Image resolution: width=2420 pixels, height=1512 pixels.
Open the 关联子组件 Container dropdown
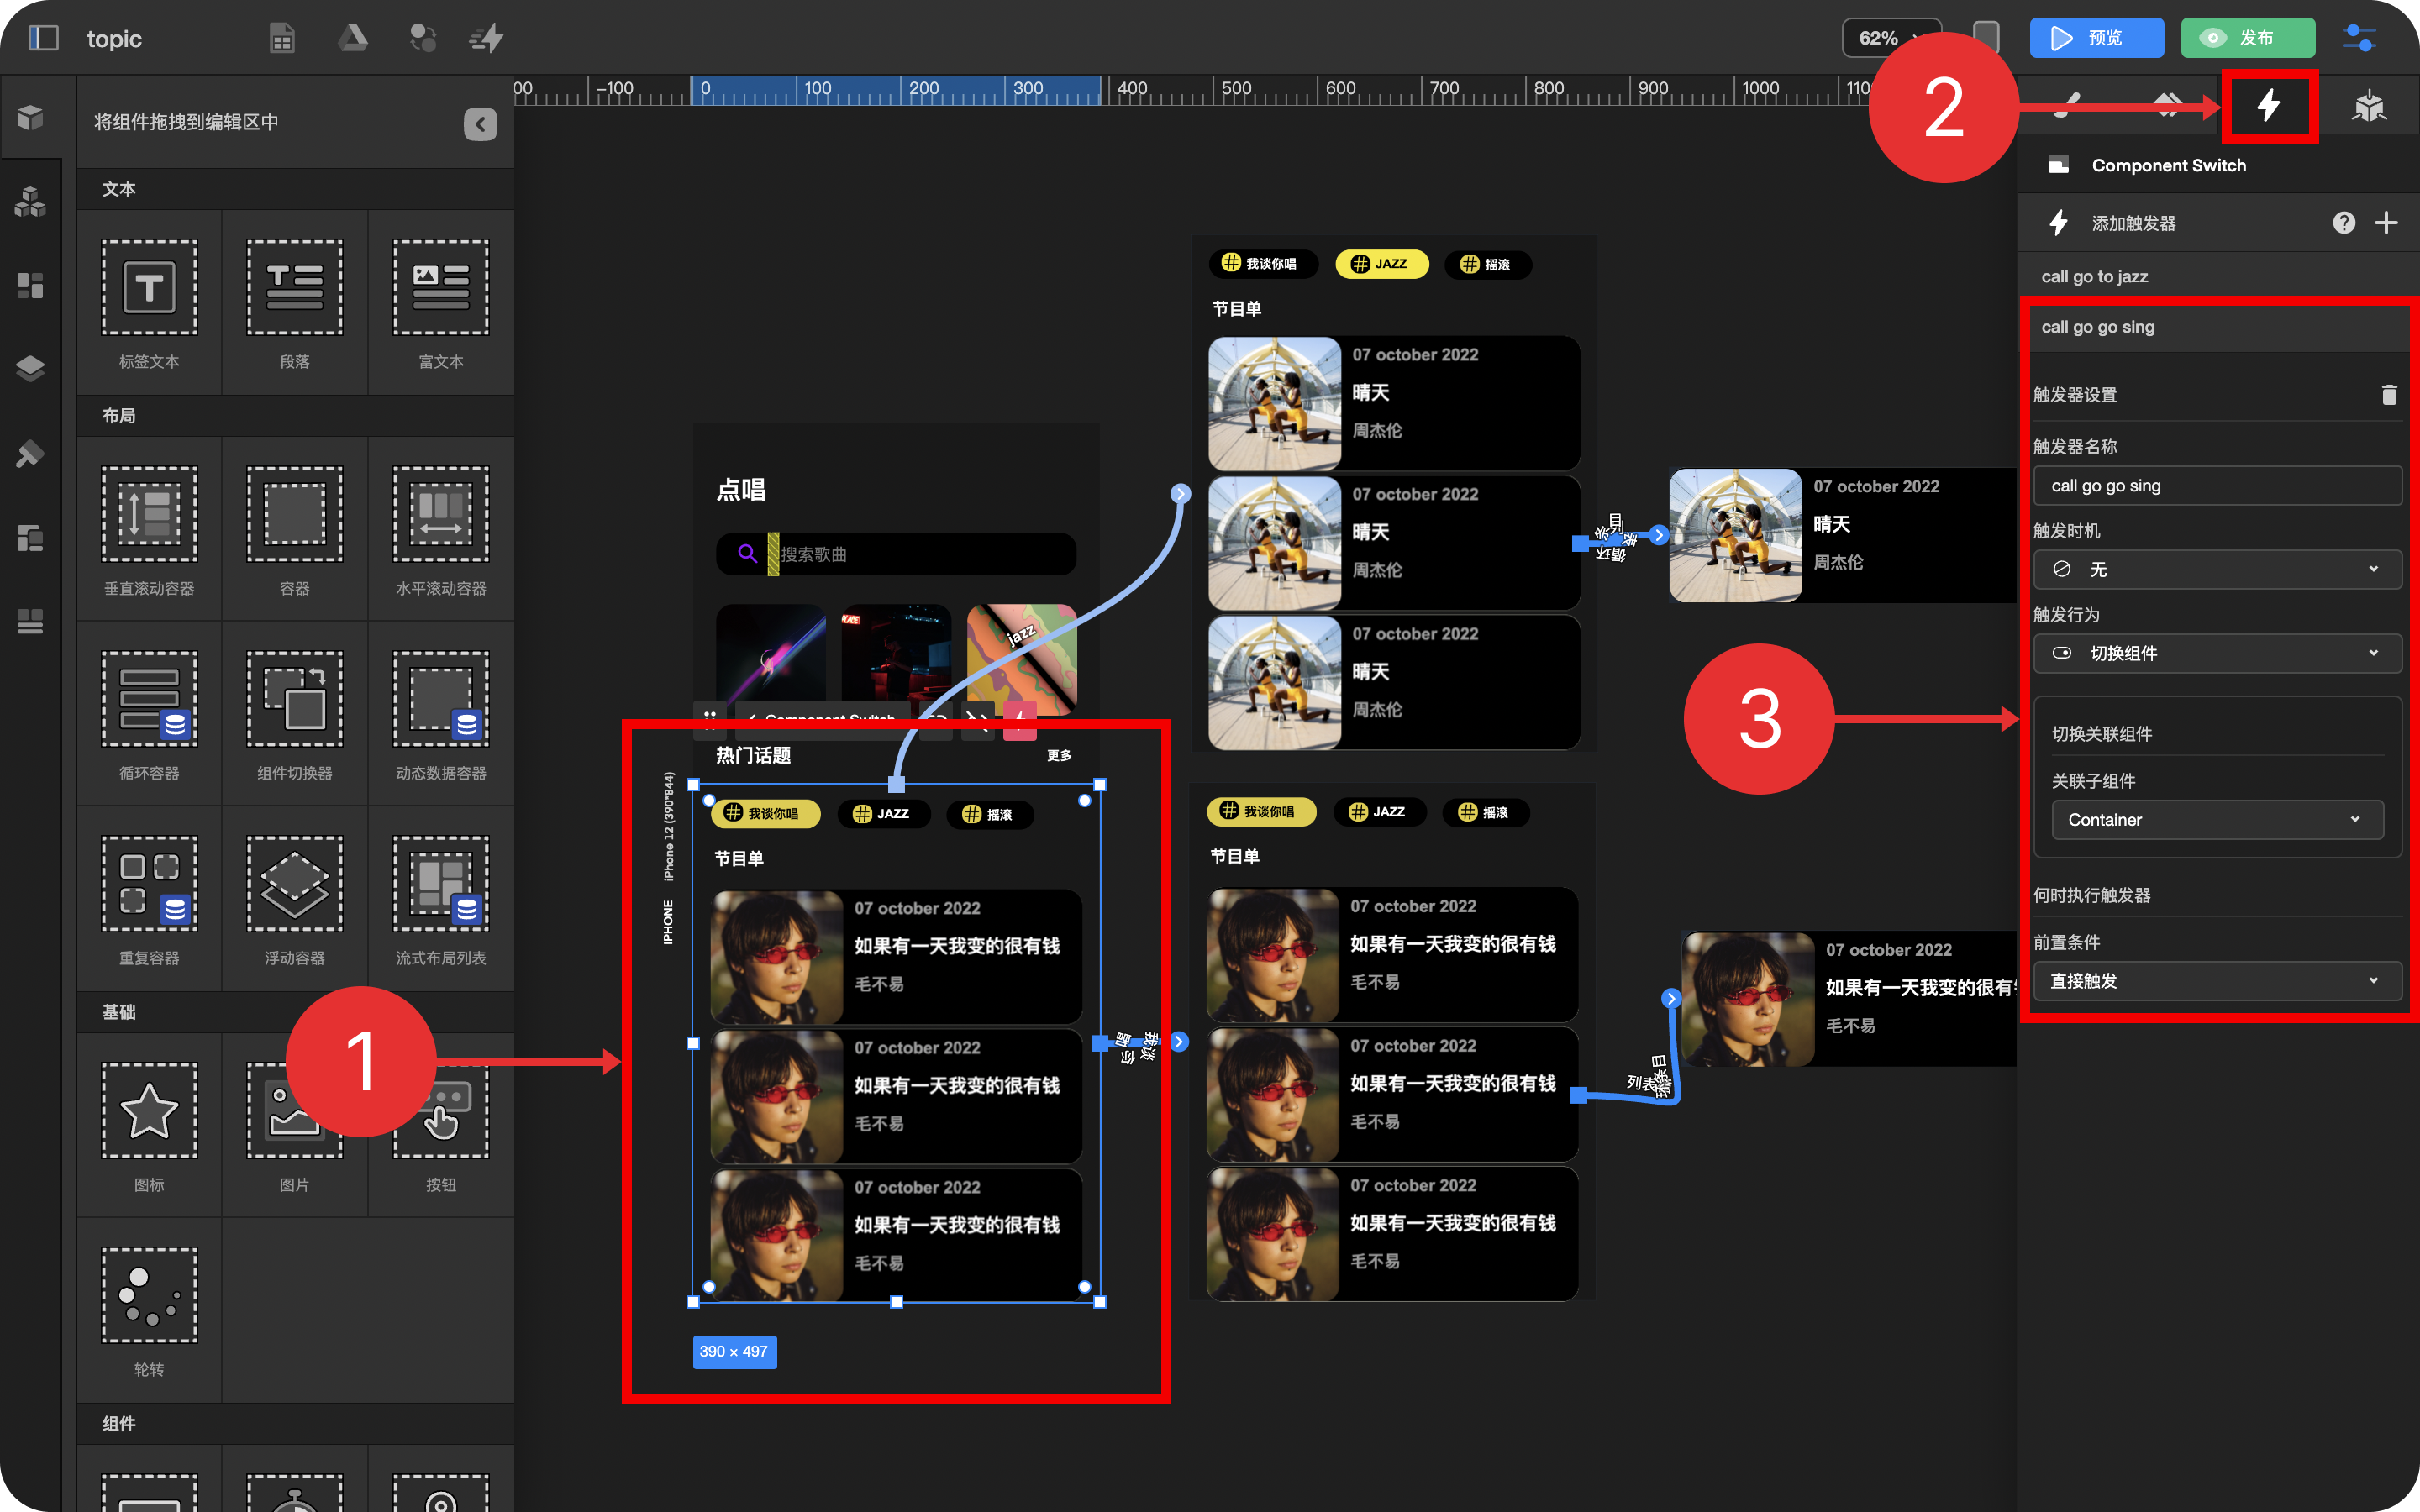(x=2217, y=819)
